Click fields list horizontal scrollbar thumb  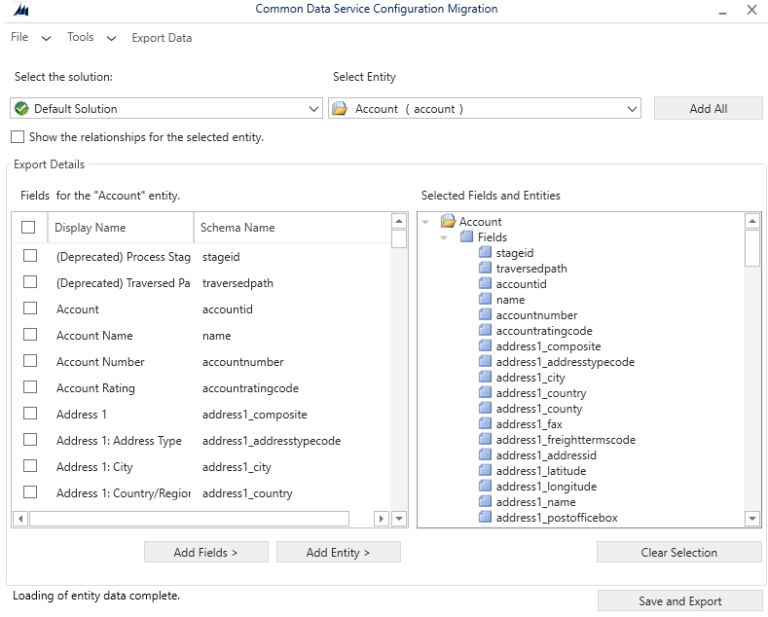coord(189,518)
